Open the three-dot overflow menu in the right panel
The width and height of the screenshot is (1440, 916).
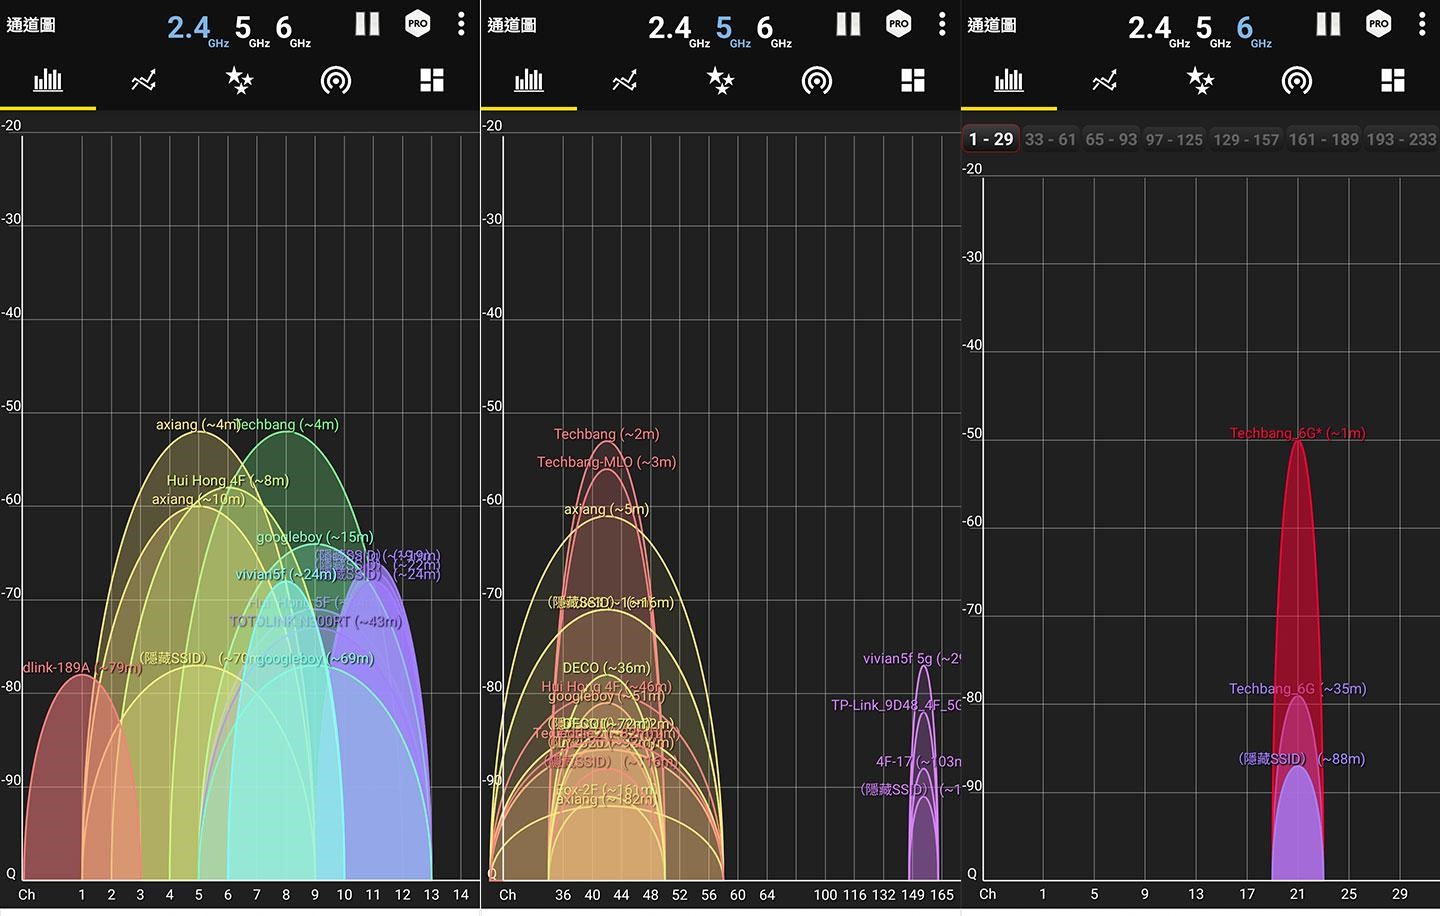point(1422,25)
